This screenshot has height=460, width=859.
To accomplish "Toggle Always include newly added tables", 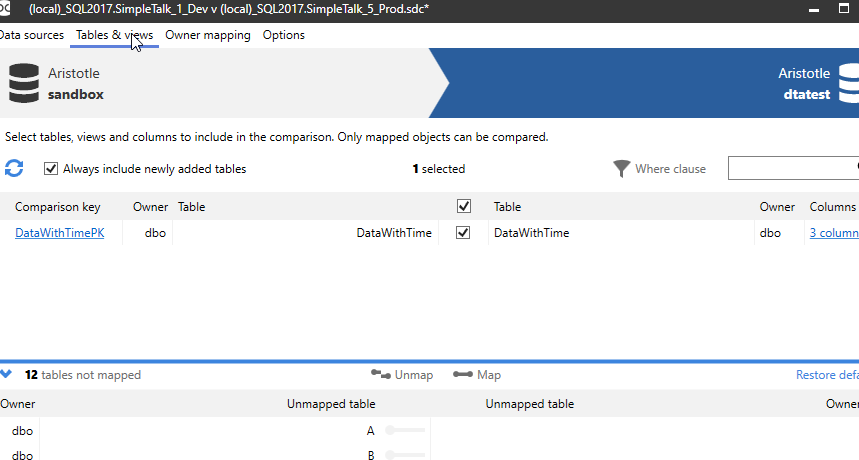I will [x=51, y=169].
